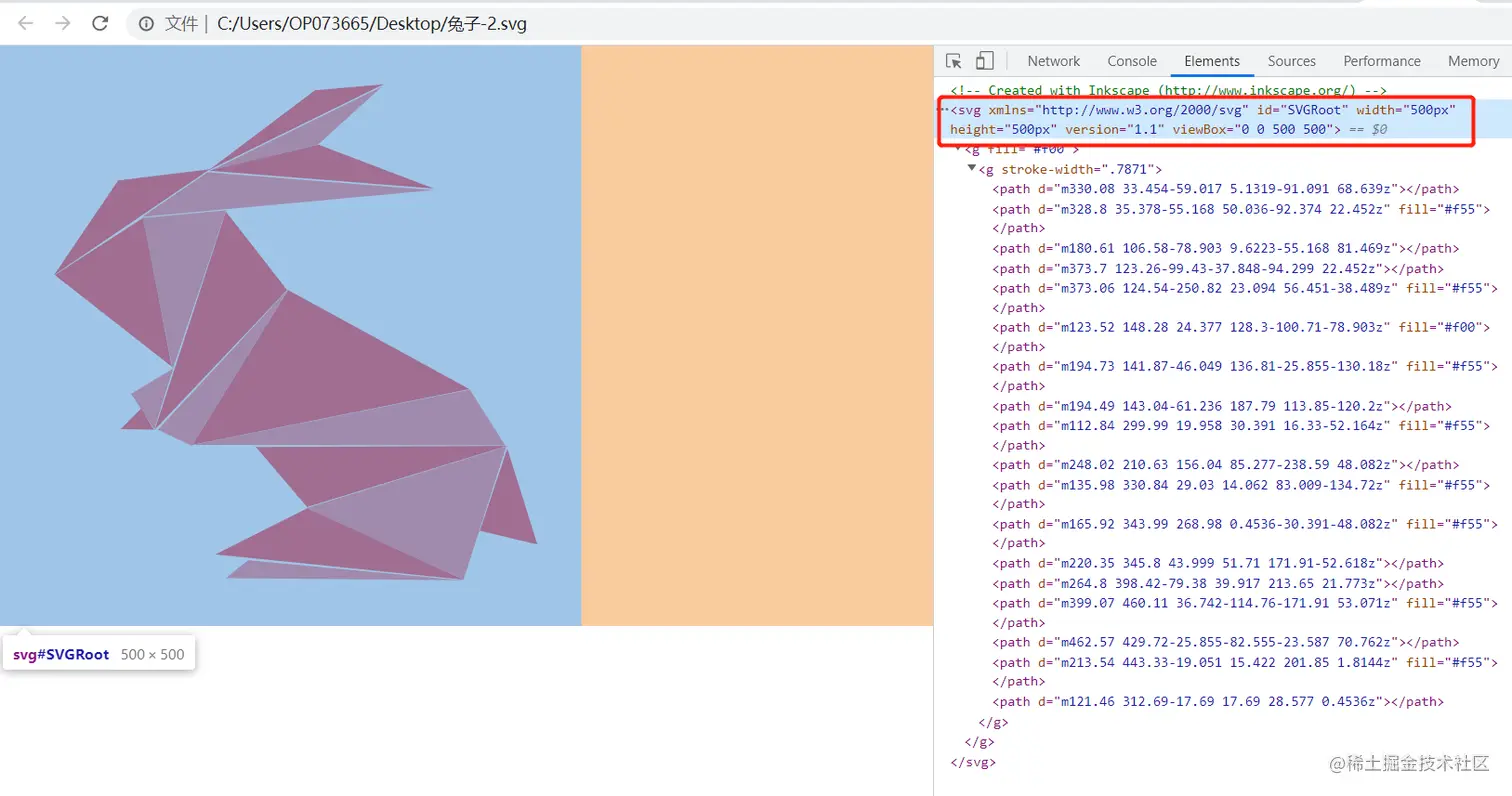The width and height of the screenshot is (1512, 796).
Task: Click the browser back arrow
Action: click(x=26, y=23)
